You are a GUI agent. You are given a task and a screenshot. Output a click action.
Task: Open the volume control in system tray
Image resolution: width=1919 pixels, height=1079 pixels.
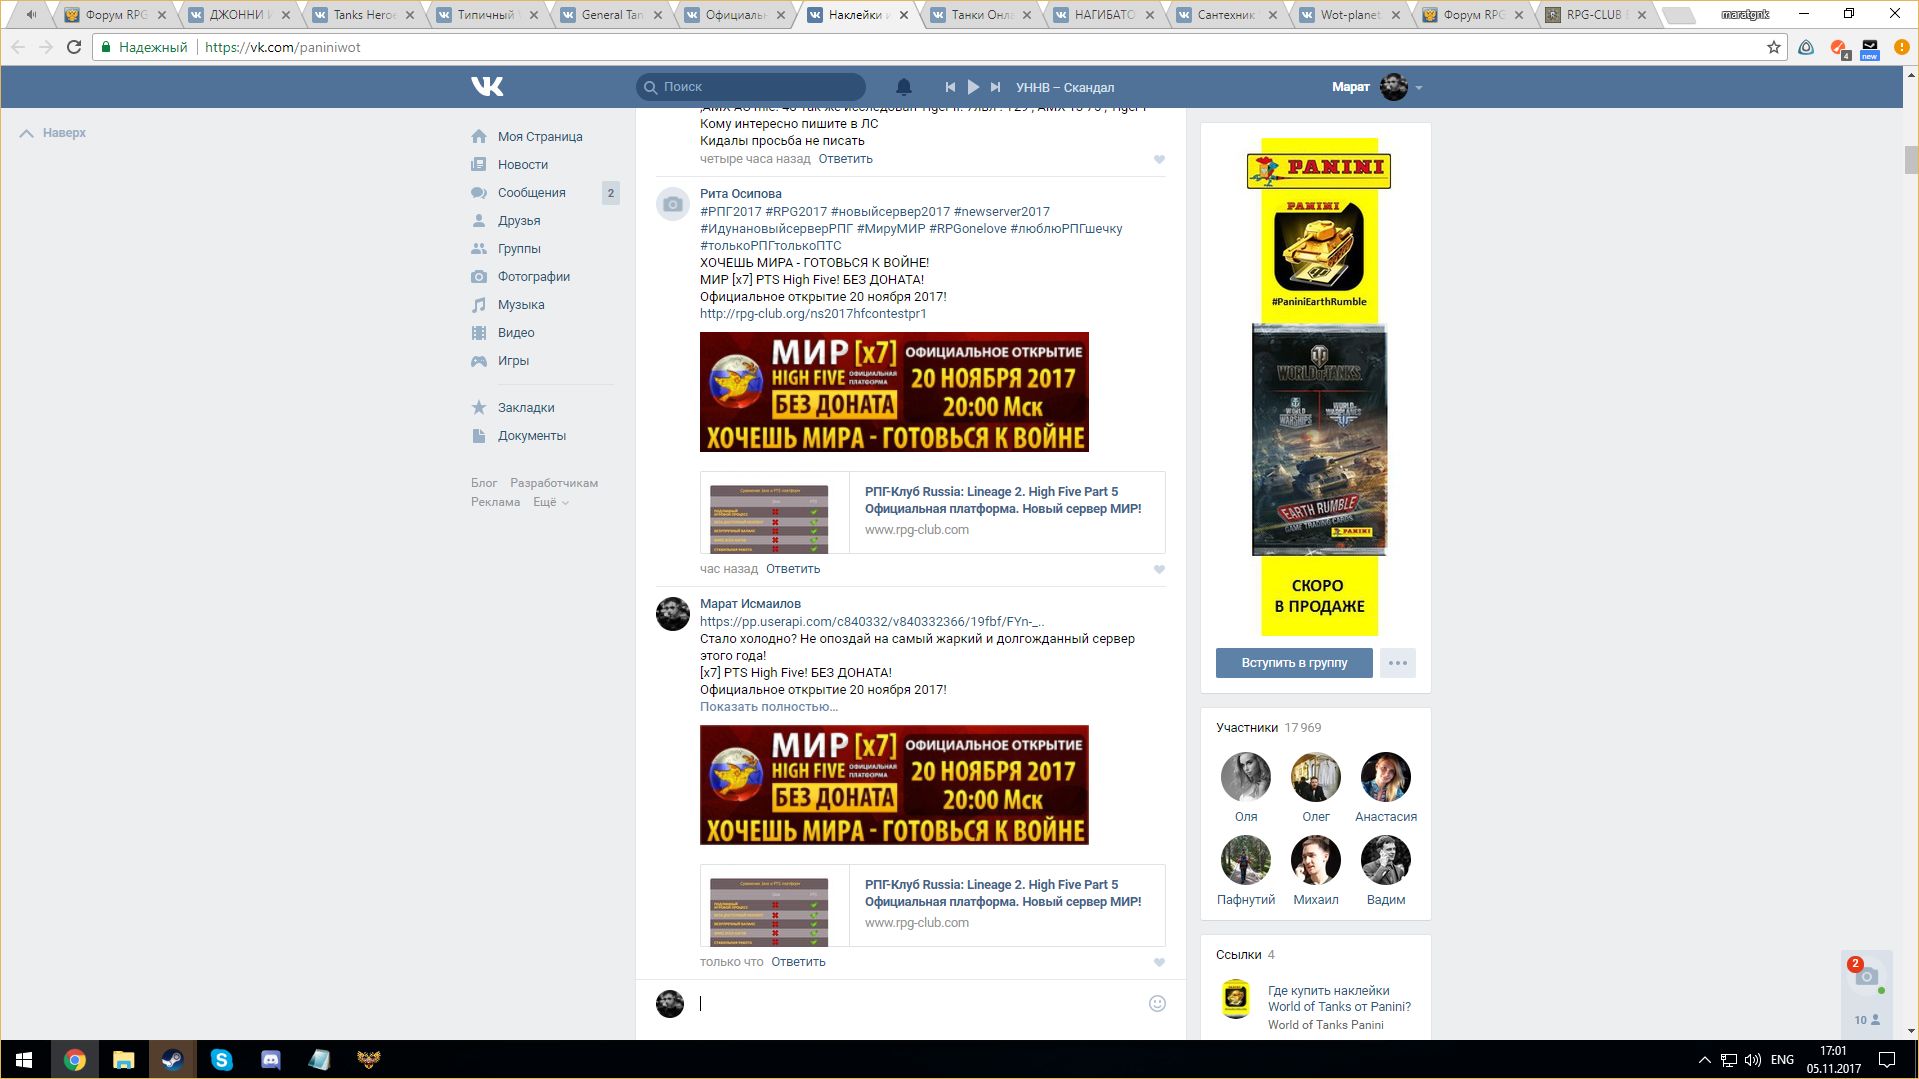1753,1060
